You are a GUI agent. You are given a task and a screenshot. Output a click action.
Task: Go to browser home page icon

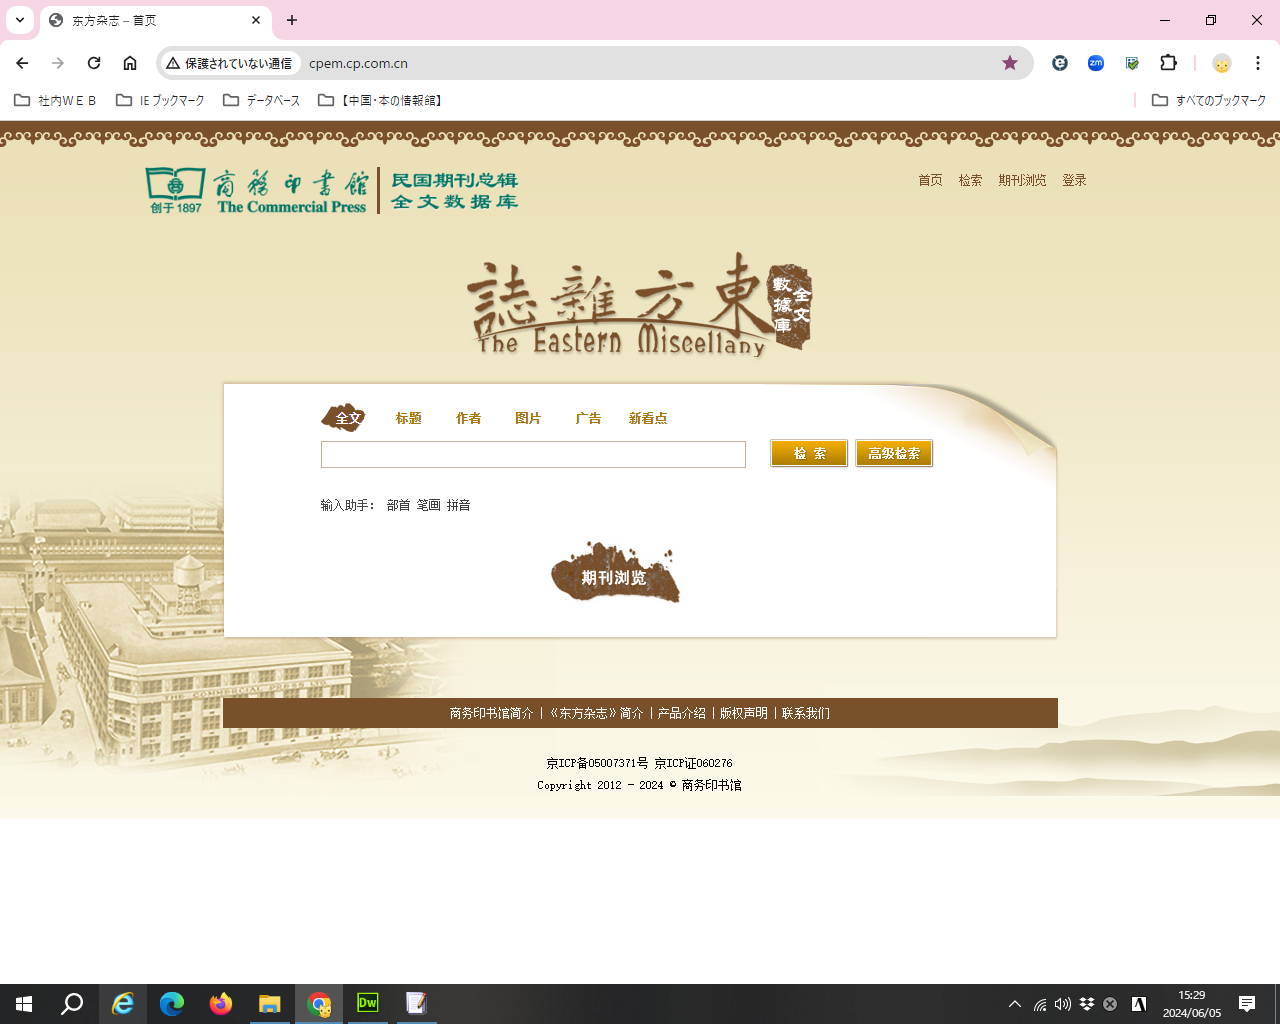click(130, 63)
